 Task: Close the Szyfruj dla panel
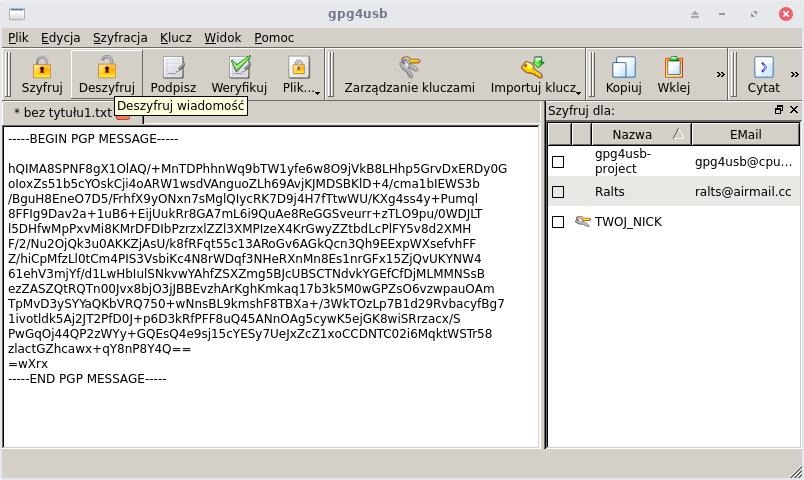tap(794, 109)
